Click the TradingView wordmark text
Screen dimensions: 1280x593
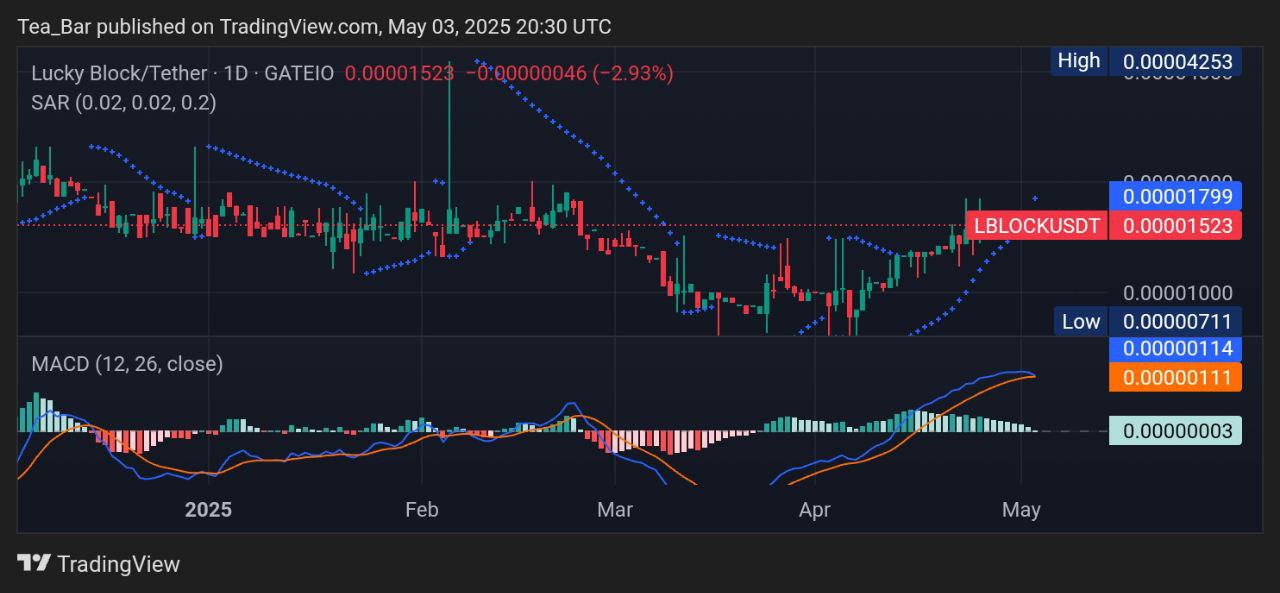click(118, 564)
